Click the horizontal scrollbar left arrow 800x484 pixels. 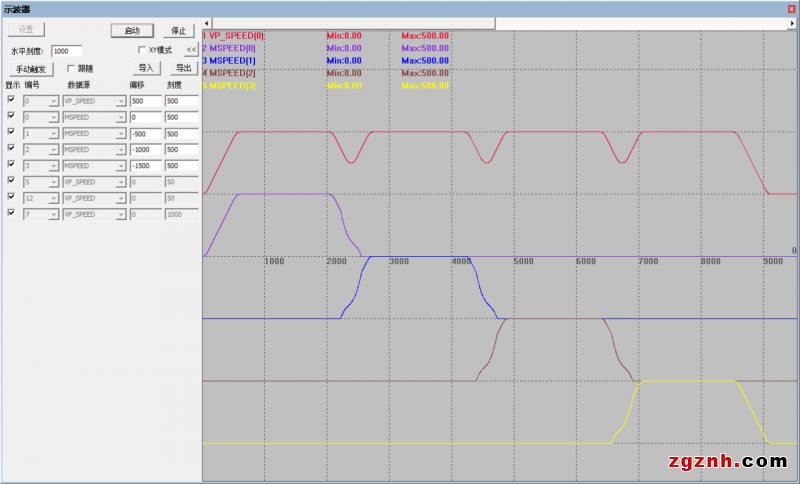207,23
